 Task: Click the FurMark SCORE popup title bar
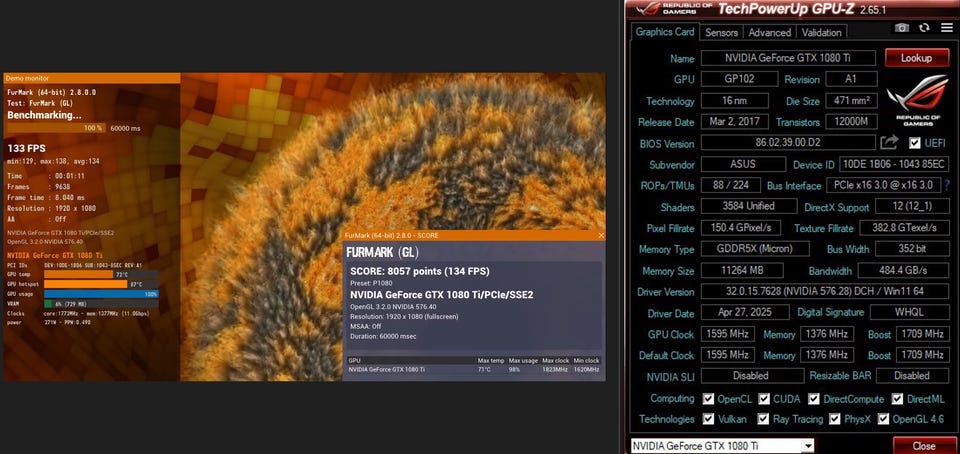click(474, 236)
